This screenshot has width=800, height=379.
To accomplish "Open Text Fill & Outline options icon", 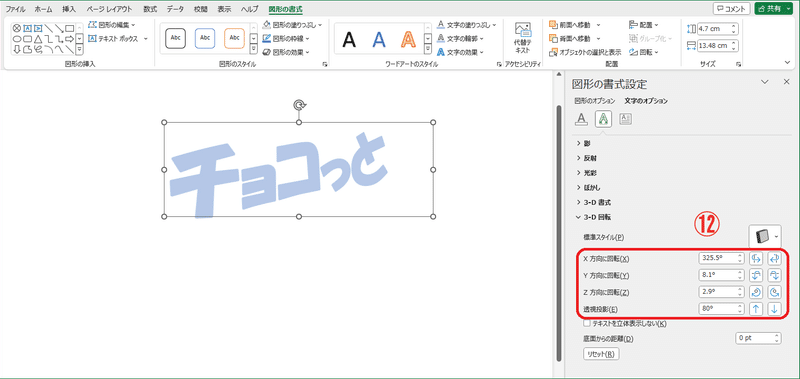I will coord(581,119).
